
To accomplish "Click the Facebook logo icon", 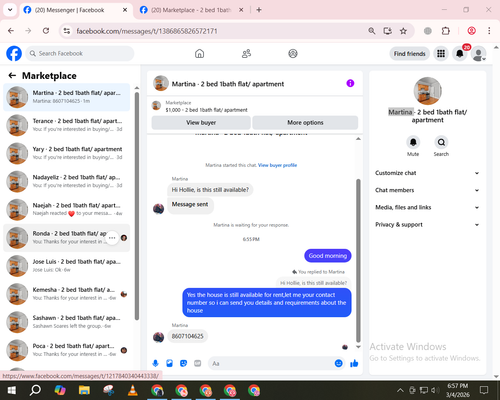I will (x=14, y=53).
